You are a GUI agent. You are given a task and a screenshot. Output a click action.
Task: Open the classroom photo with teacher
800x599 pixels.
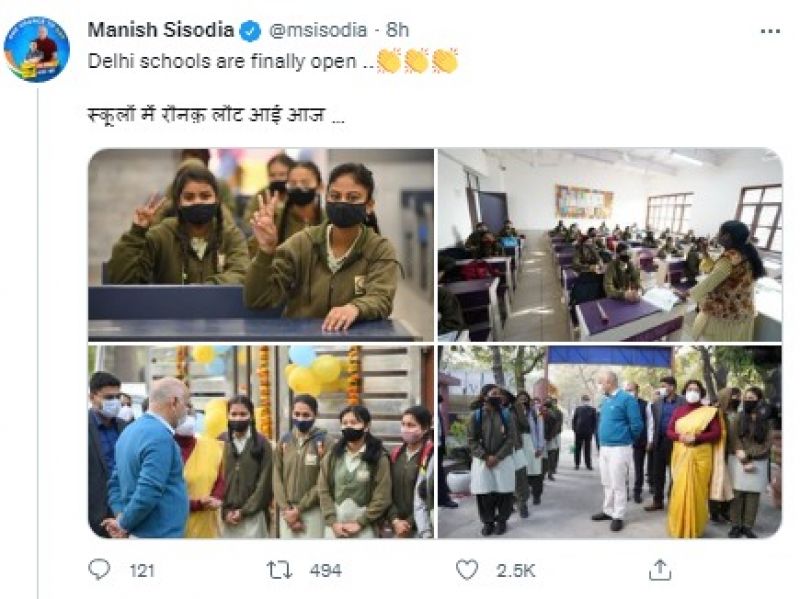(x=610, y=244)
